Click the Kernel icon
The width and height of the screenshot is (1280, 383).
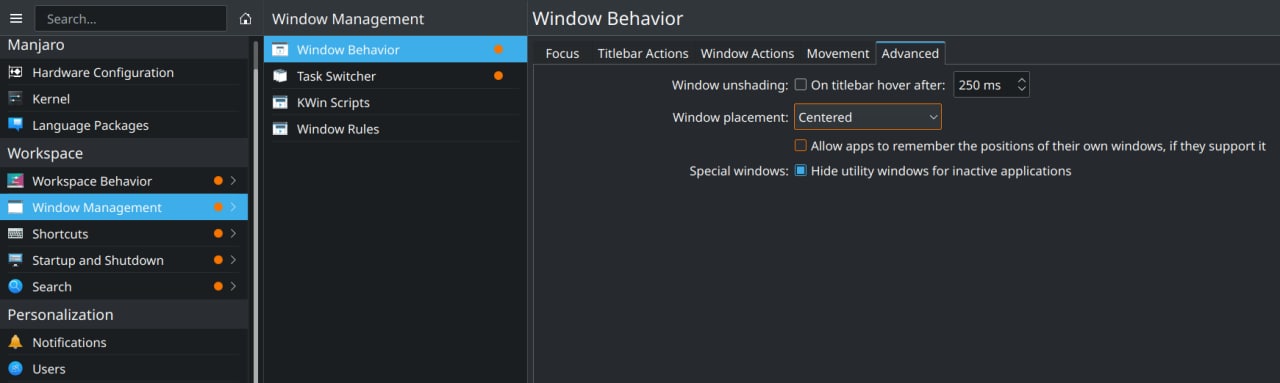point(15,99)
